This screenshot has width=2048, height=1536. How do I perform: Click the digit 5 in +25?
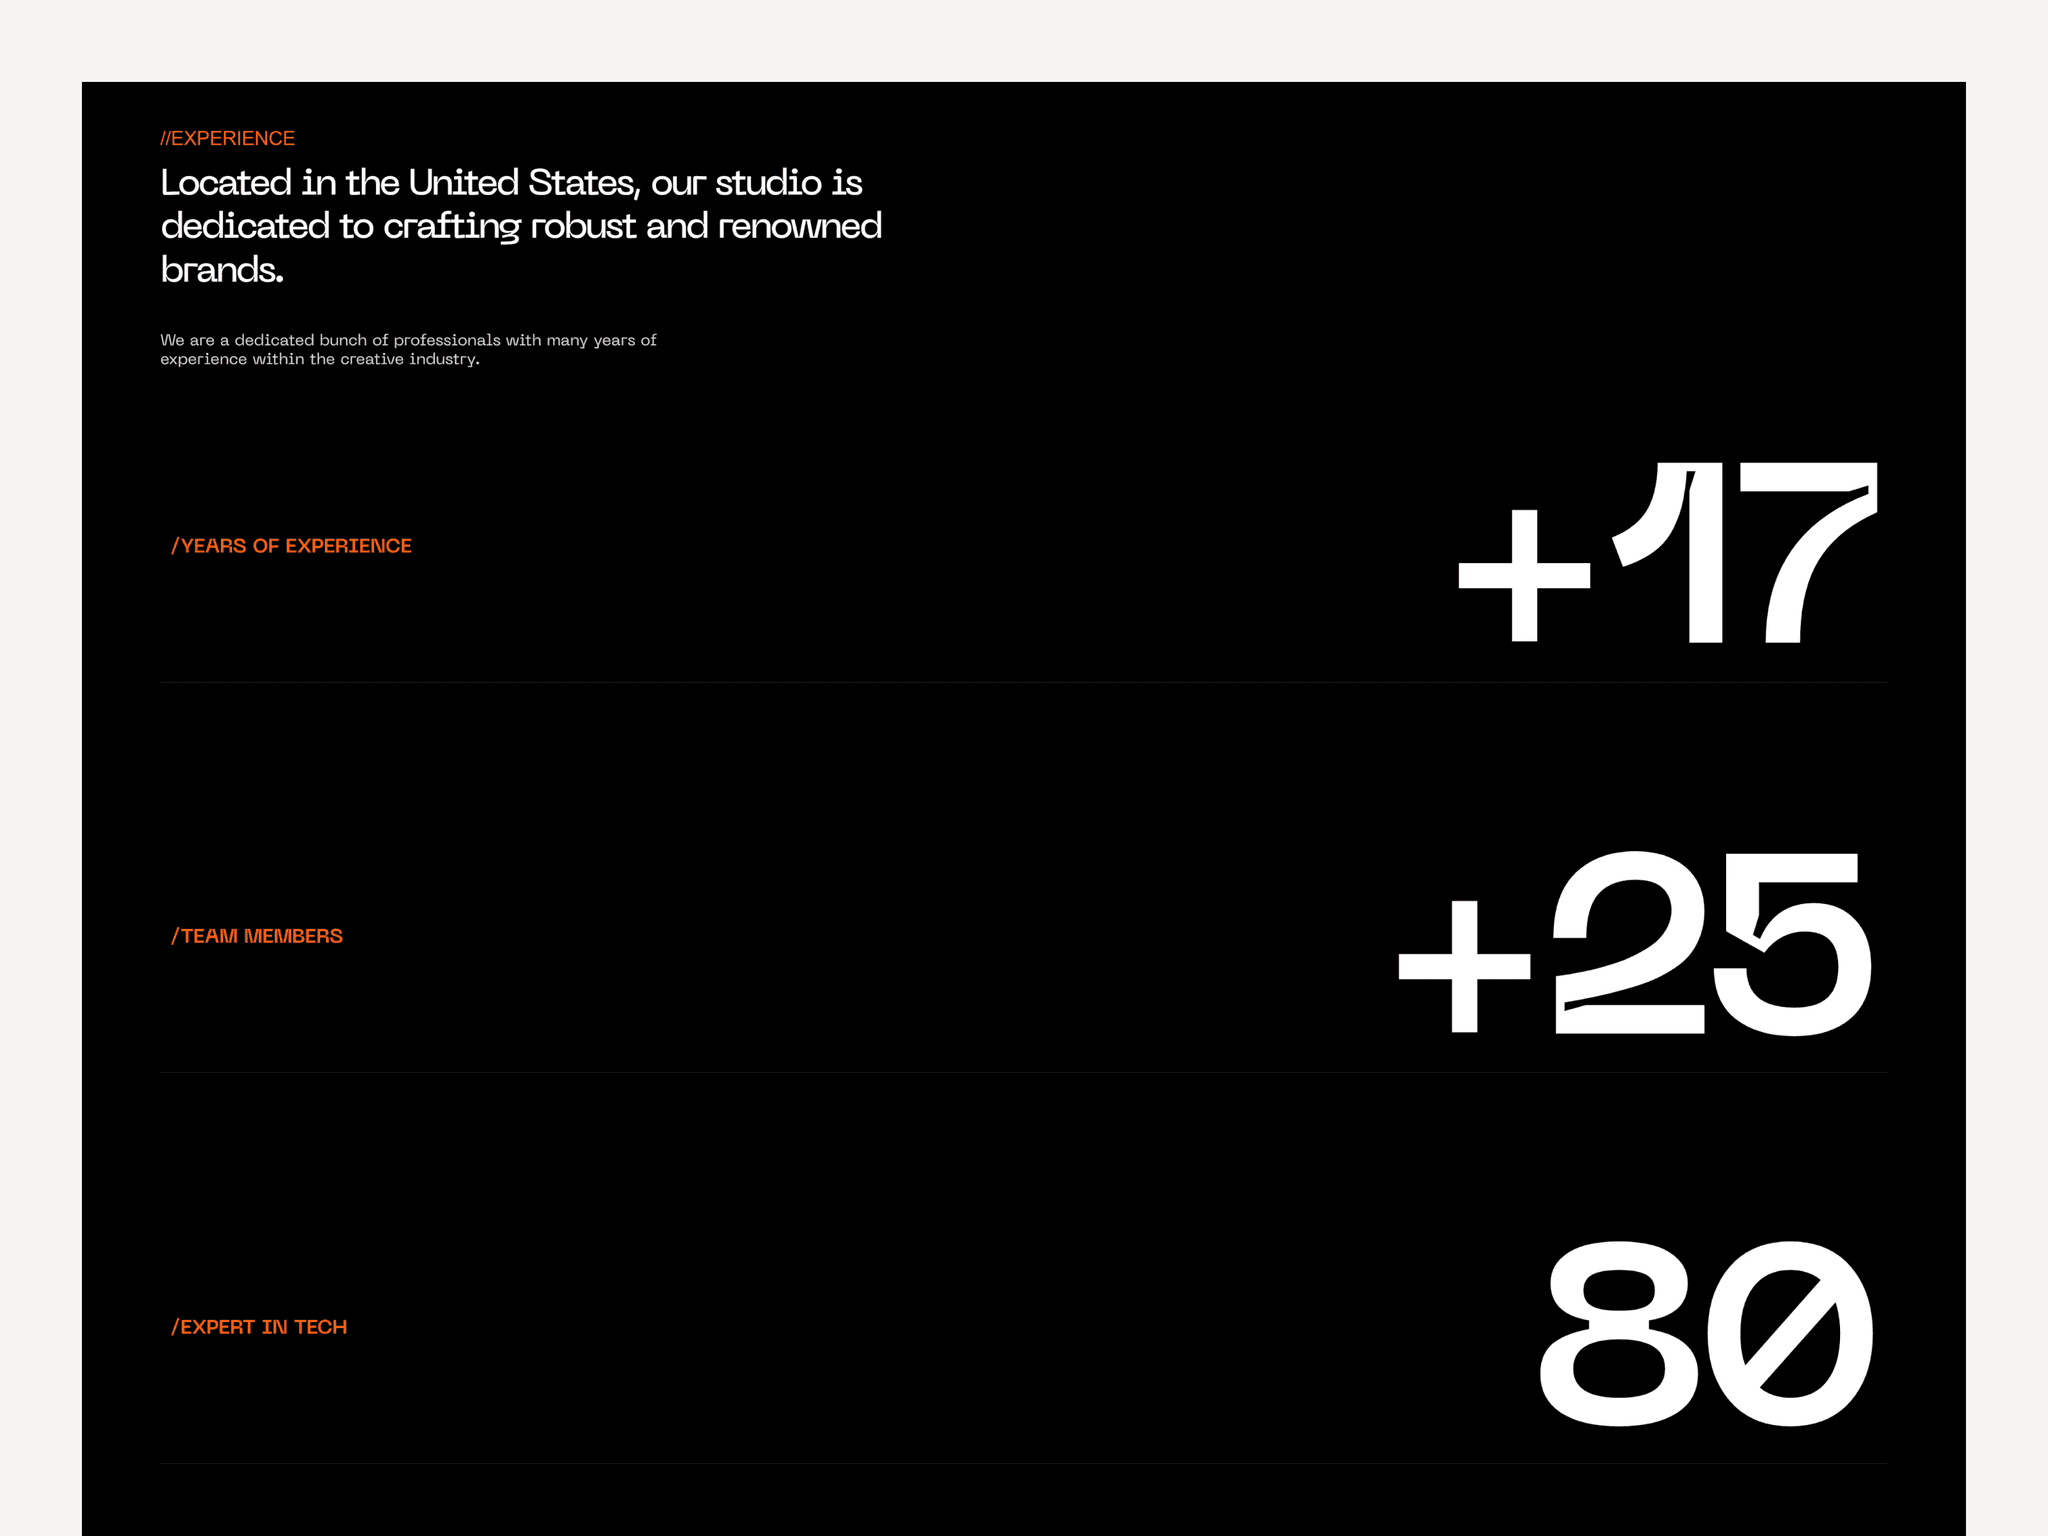(x=1792, y=944)
